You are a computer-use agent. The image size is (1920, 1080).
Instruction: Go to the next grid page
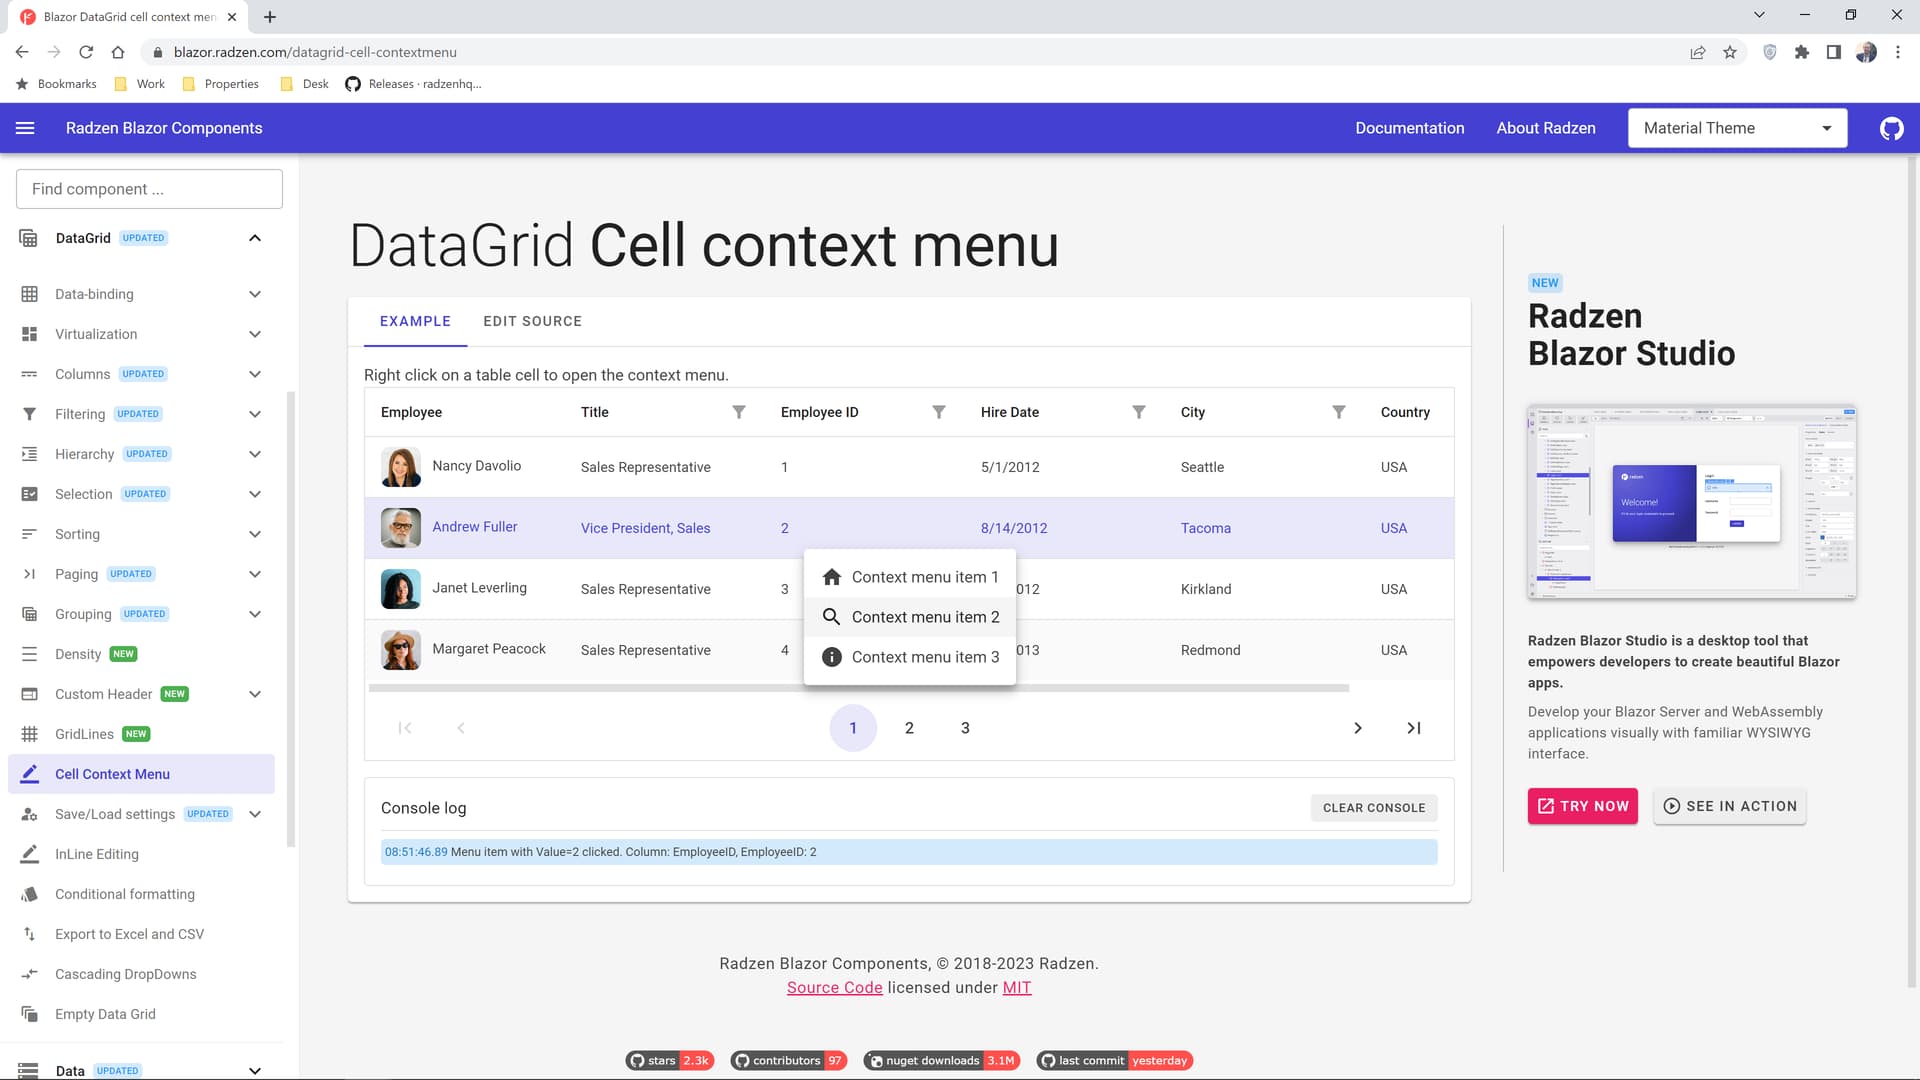[x=1358, y=728]
